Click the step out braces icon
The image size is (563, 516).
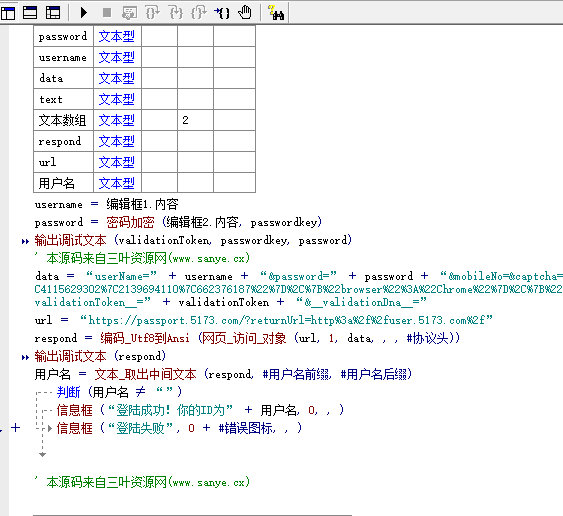(199, 13)
